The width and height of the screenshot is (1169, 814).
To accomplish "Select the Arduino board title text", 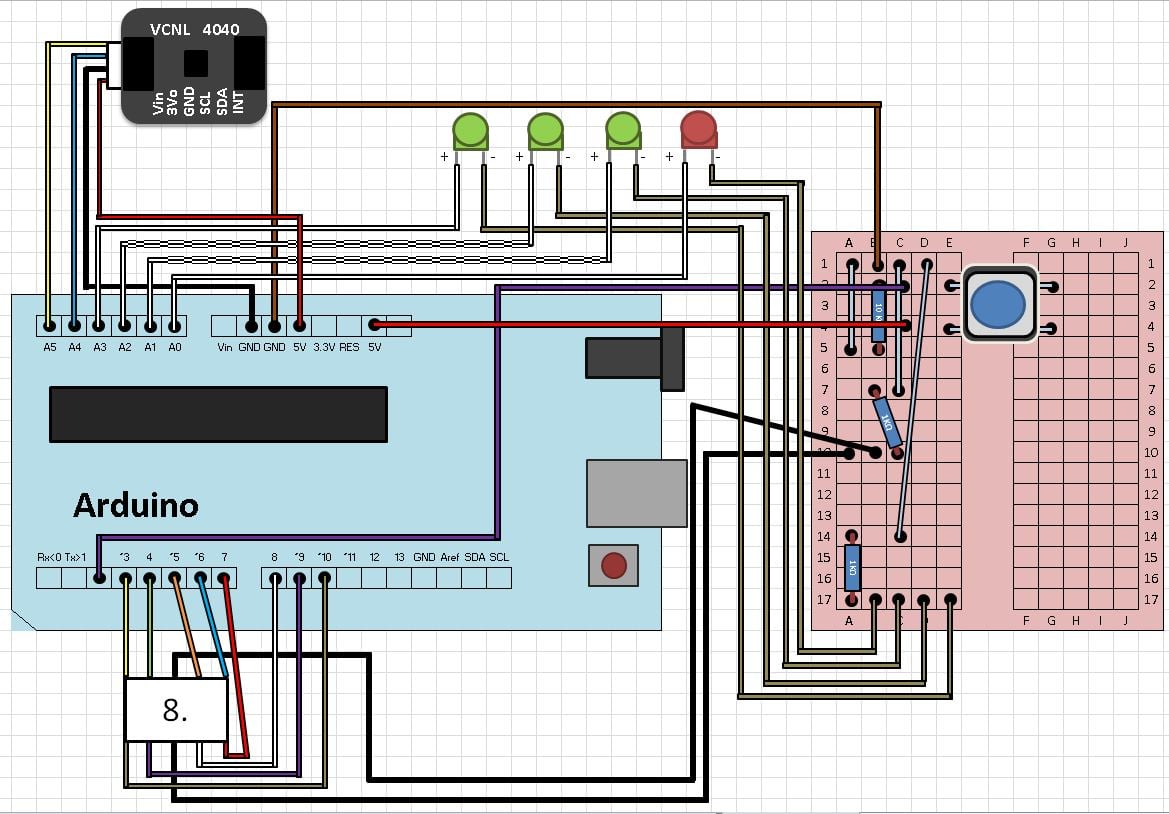I will point(136,506).
